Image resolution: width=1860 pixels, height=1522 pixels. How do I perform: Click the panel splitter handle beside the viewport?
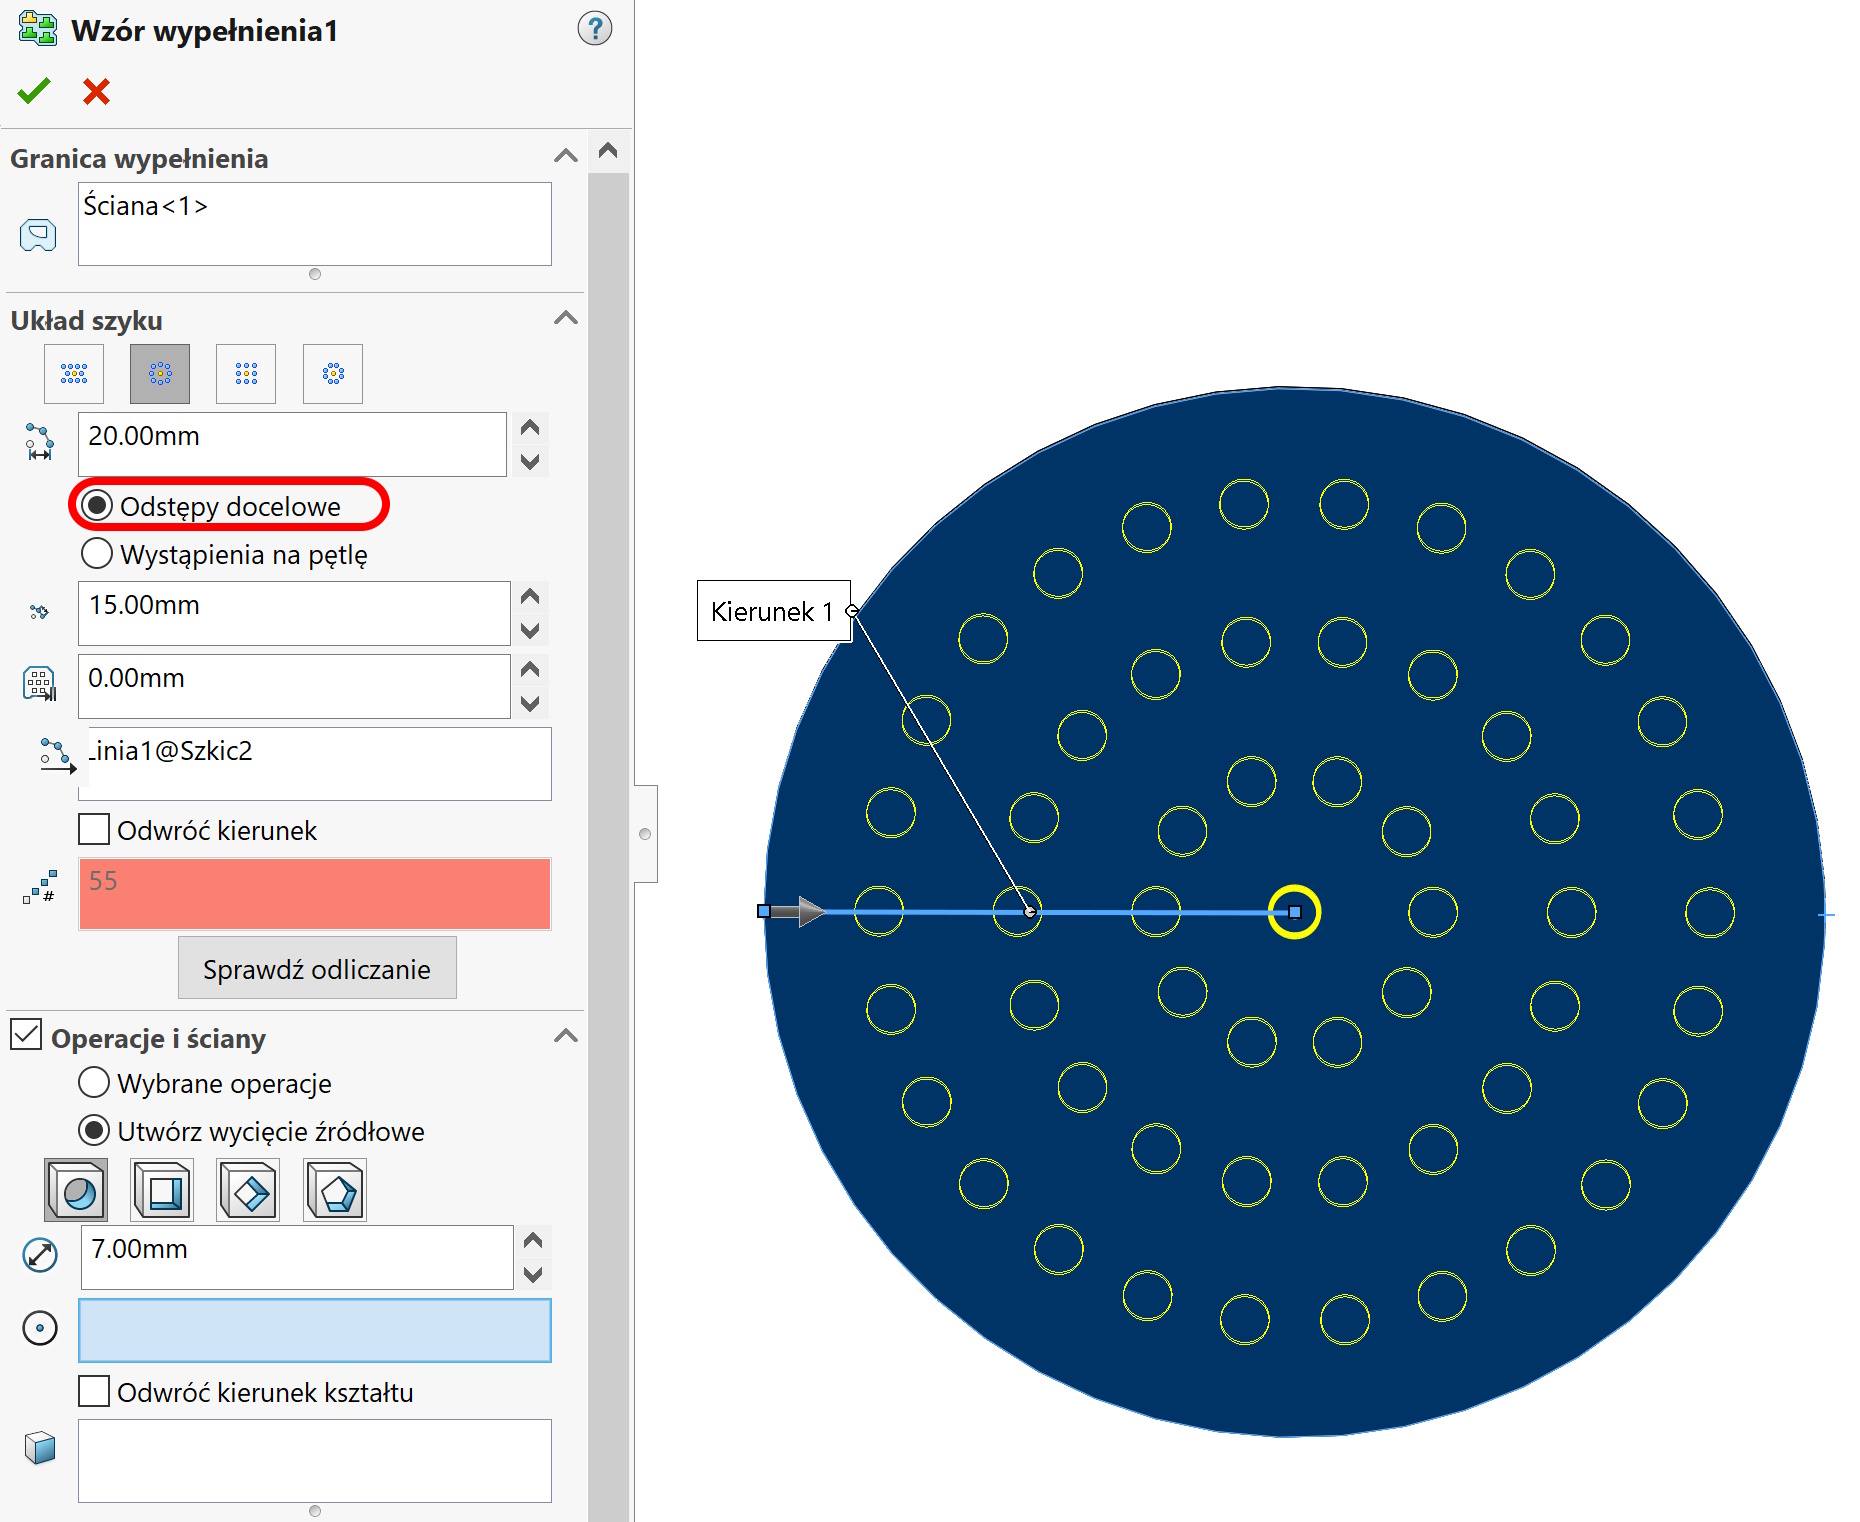pyautogui.click(x=646, y=833)
